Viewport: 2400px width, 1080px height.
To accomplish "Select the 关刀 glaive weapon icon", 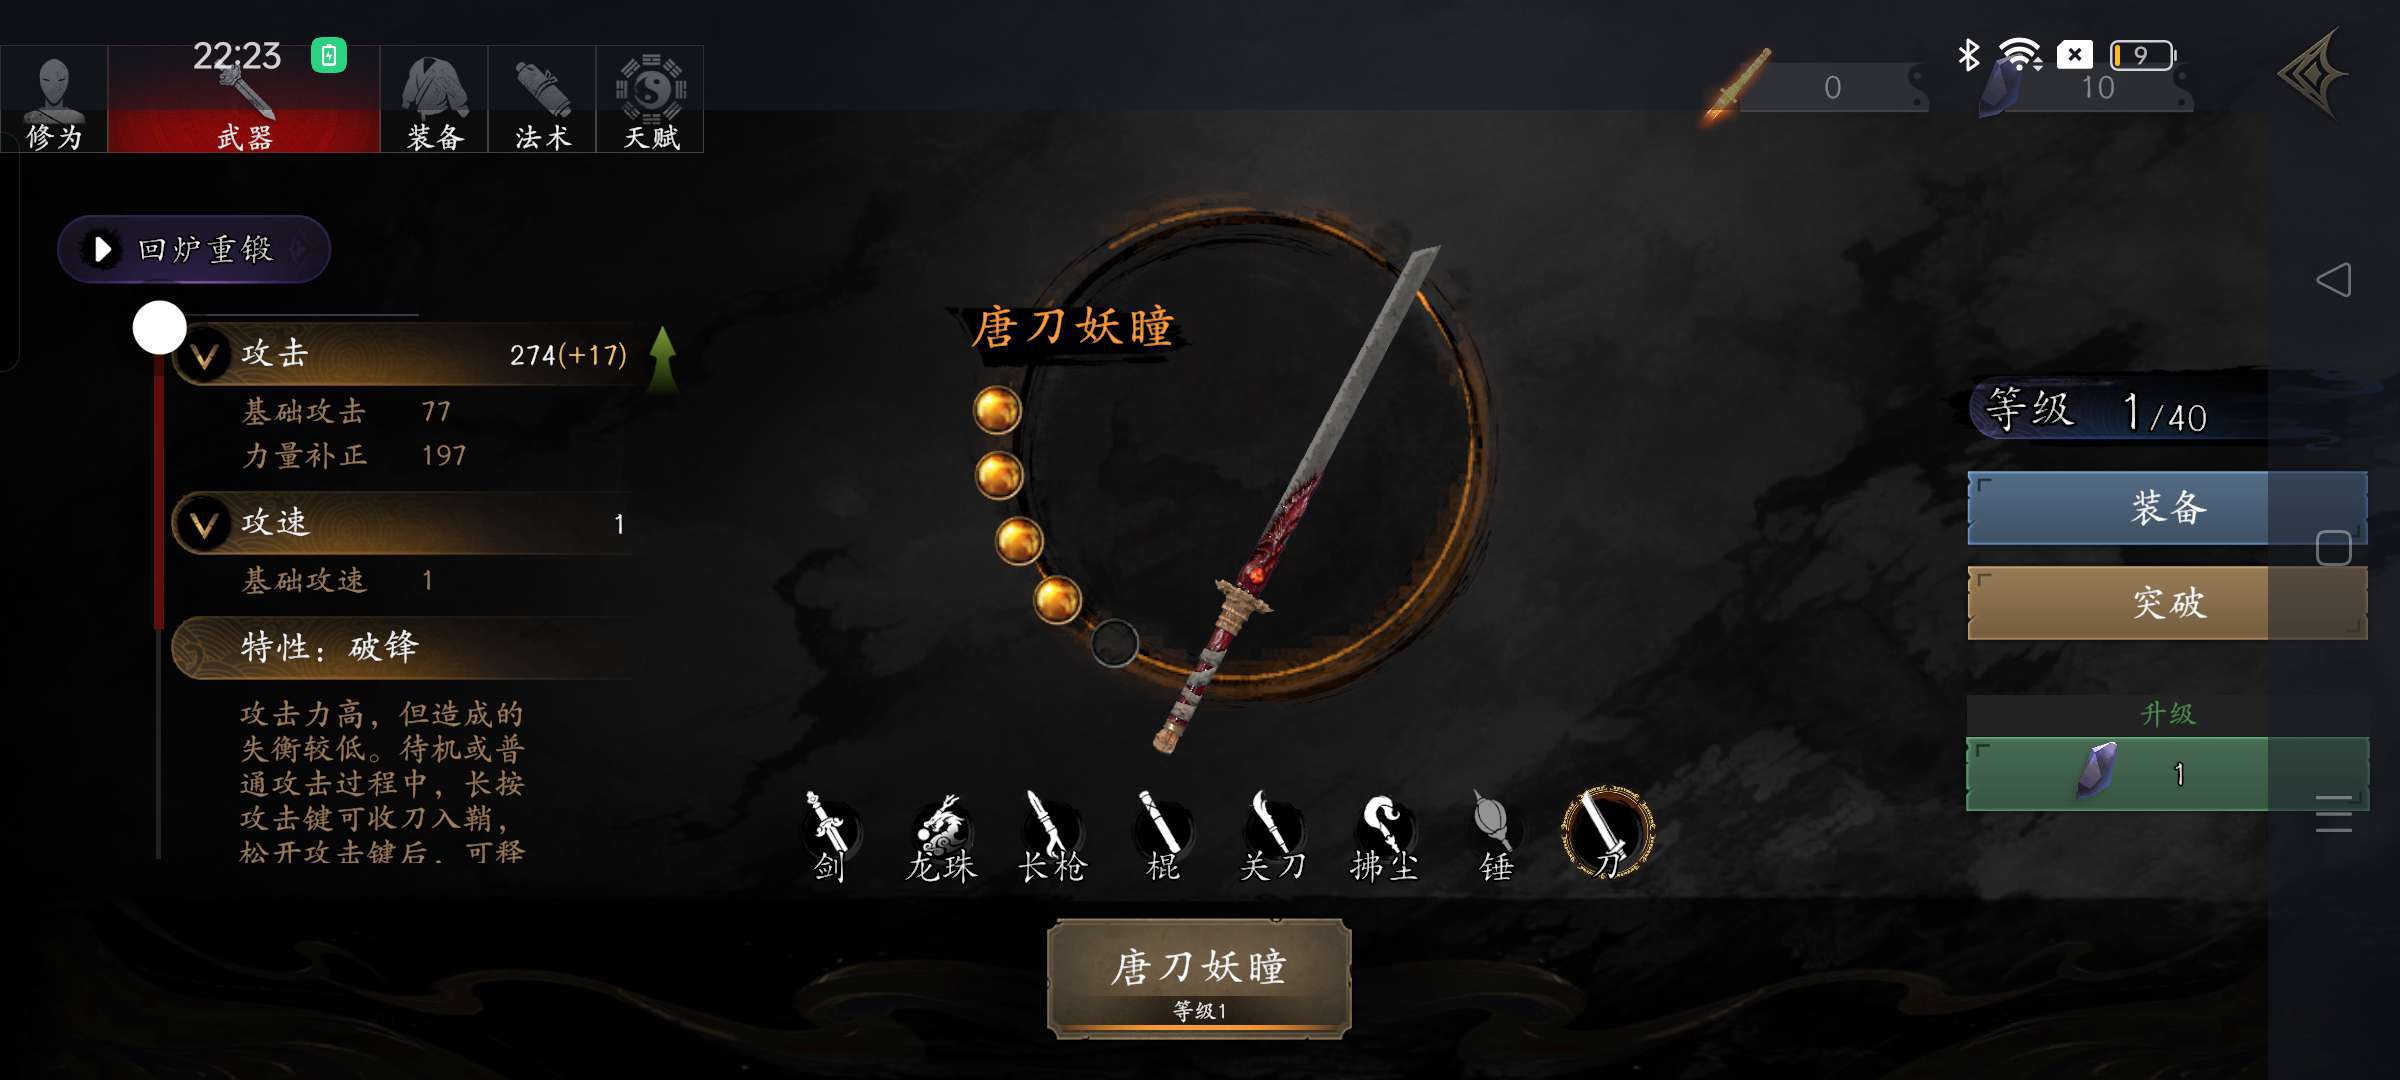I will (1272, 836).
